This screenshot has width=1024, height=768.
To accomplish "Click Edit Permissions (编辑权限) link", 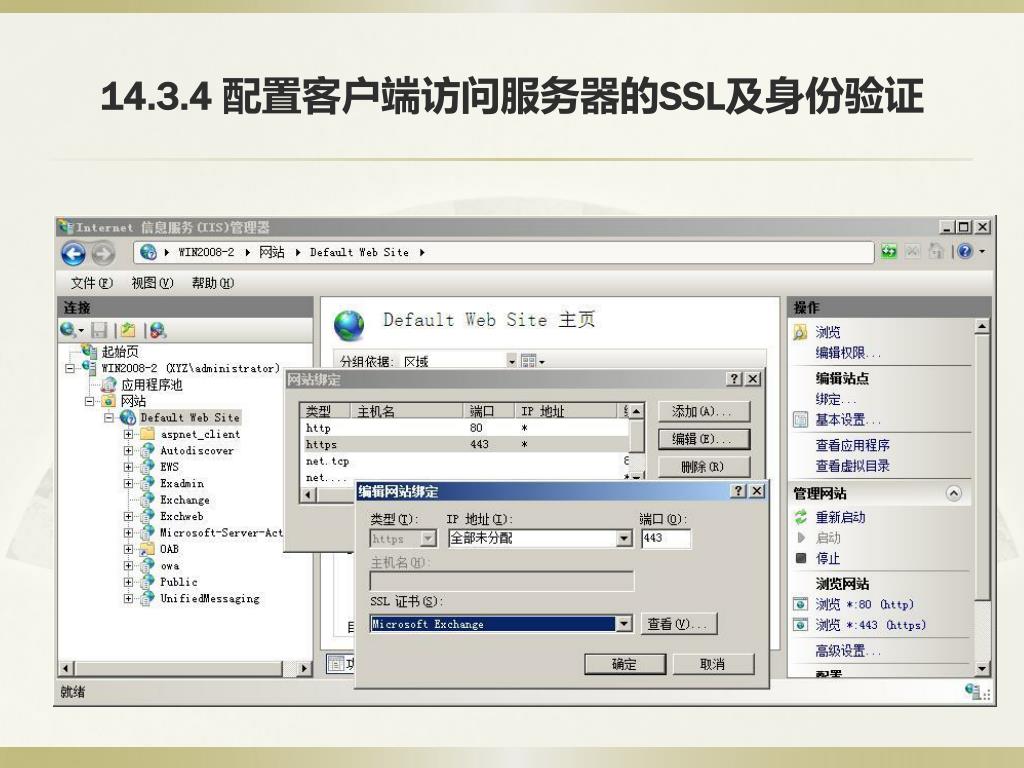I will pos(847,353).
